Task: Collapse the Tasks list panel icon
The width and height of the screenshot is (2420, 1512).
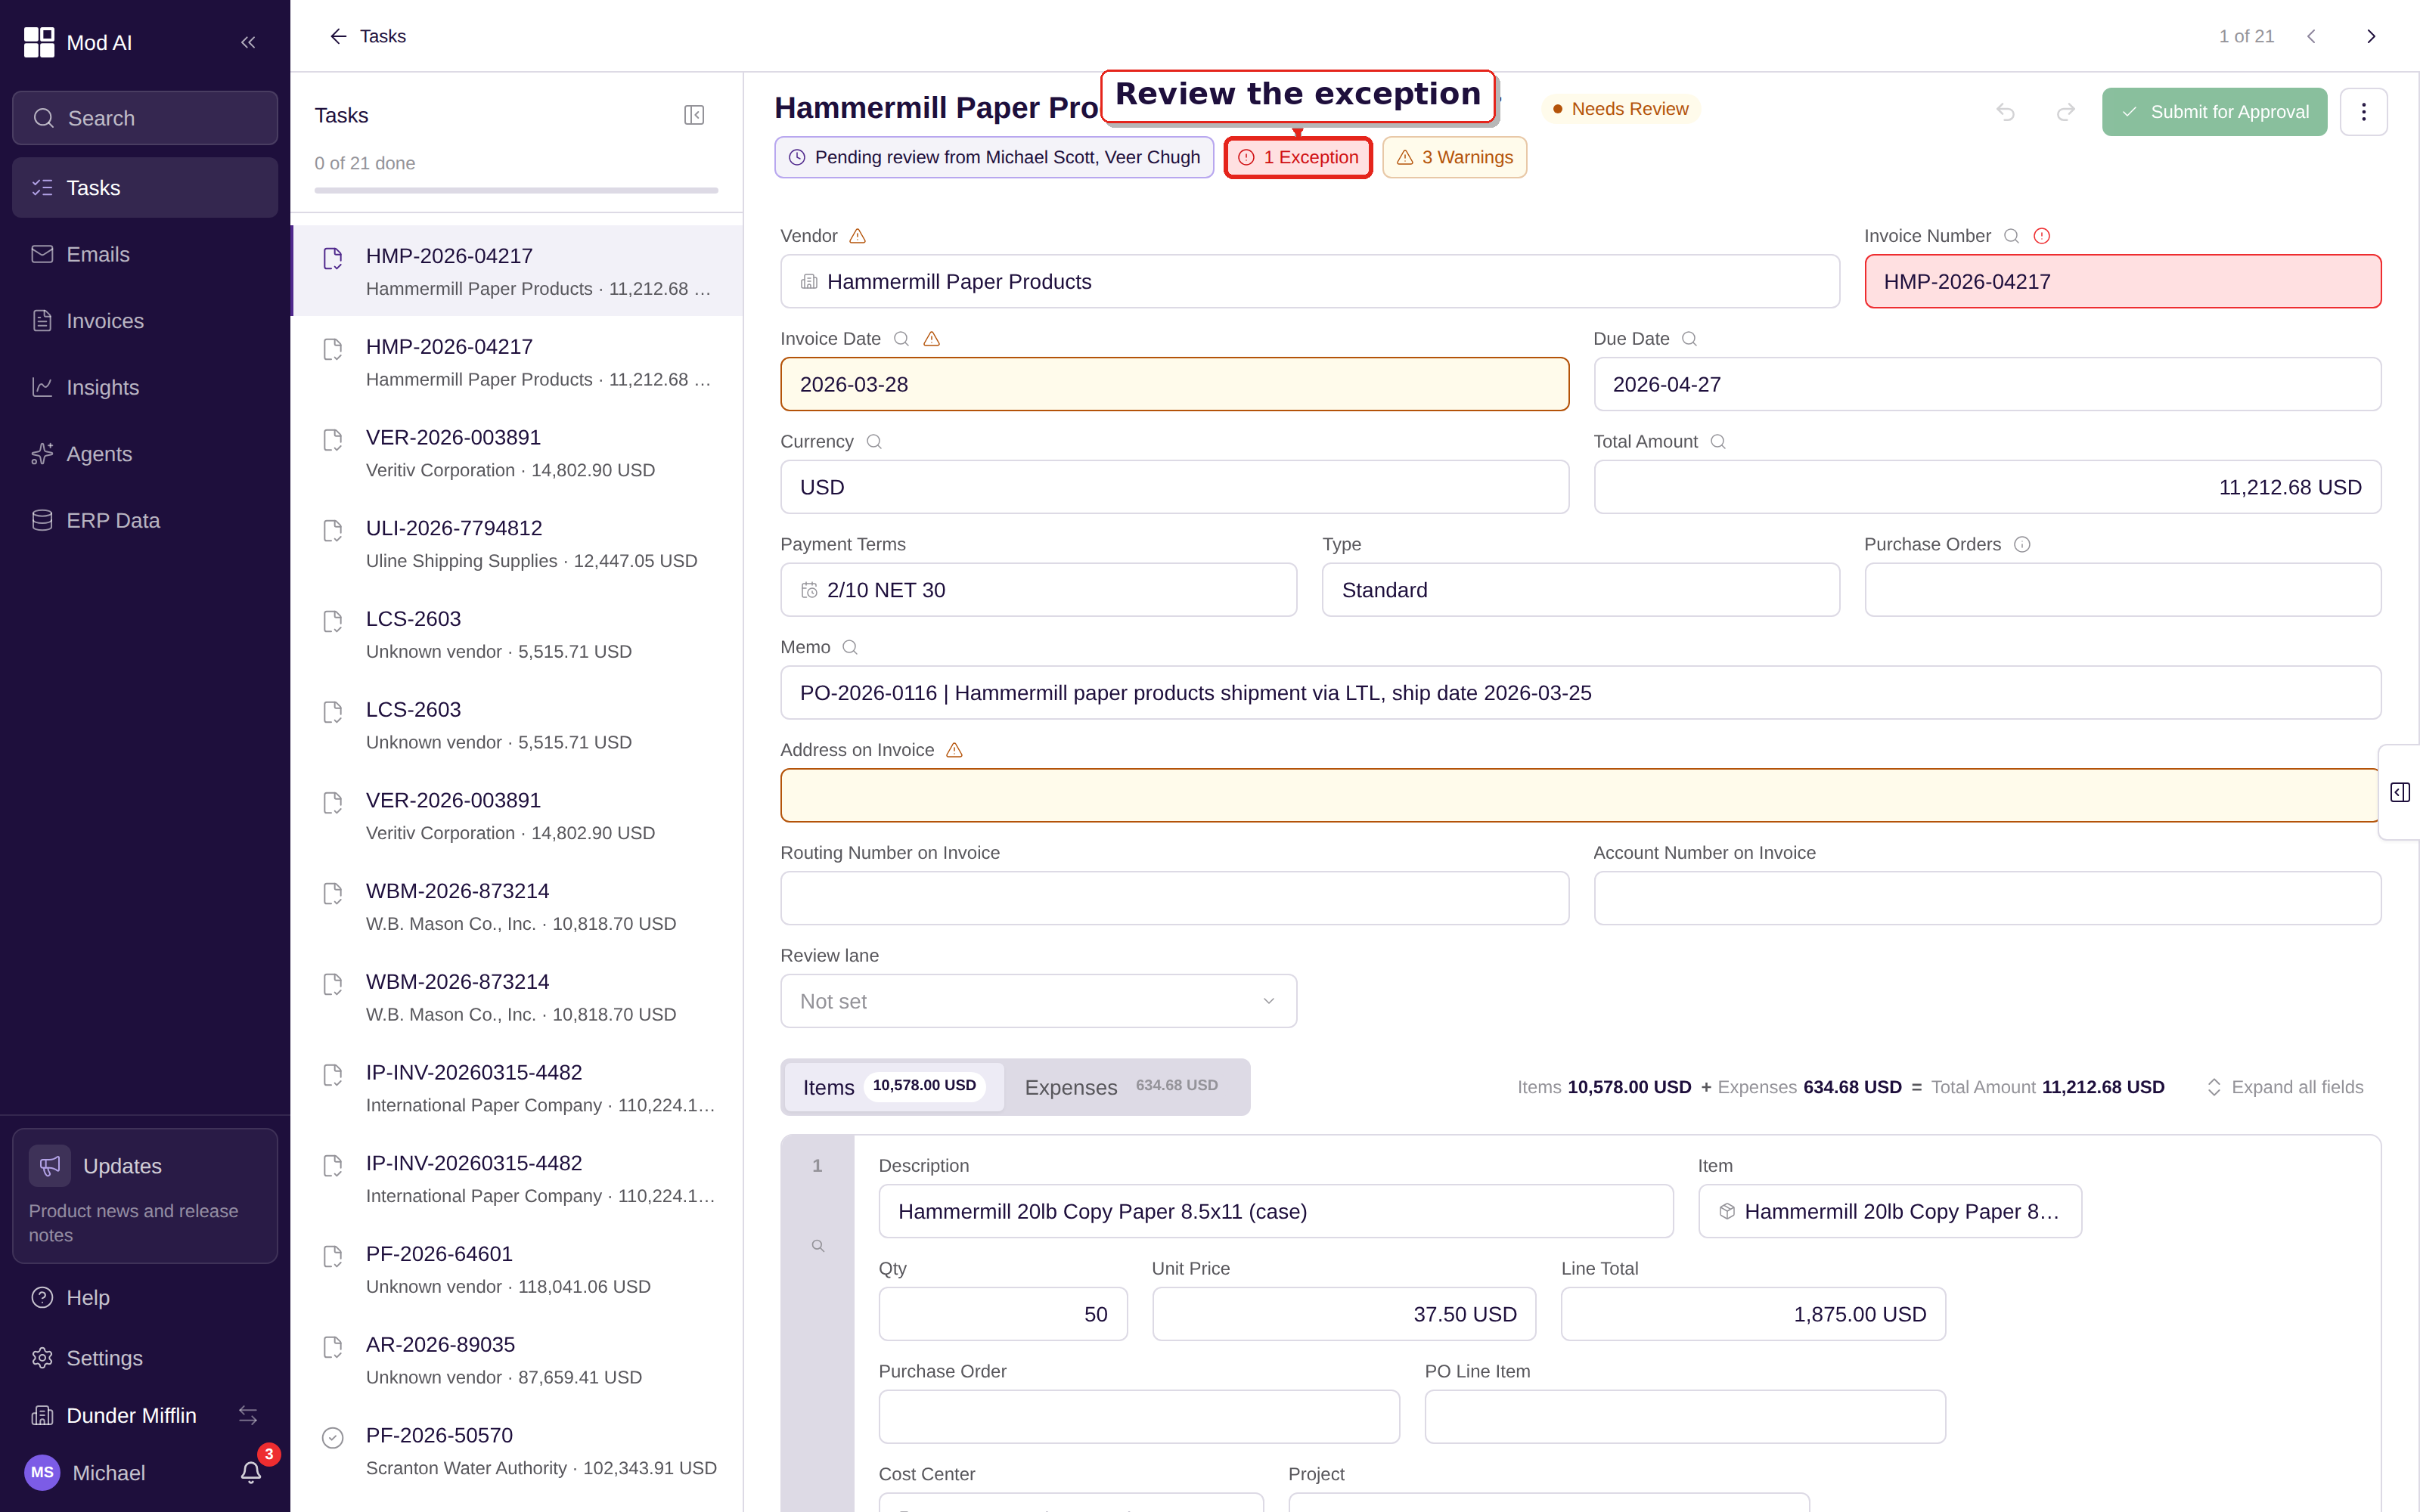Action: point(694,115)
